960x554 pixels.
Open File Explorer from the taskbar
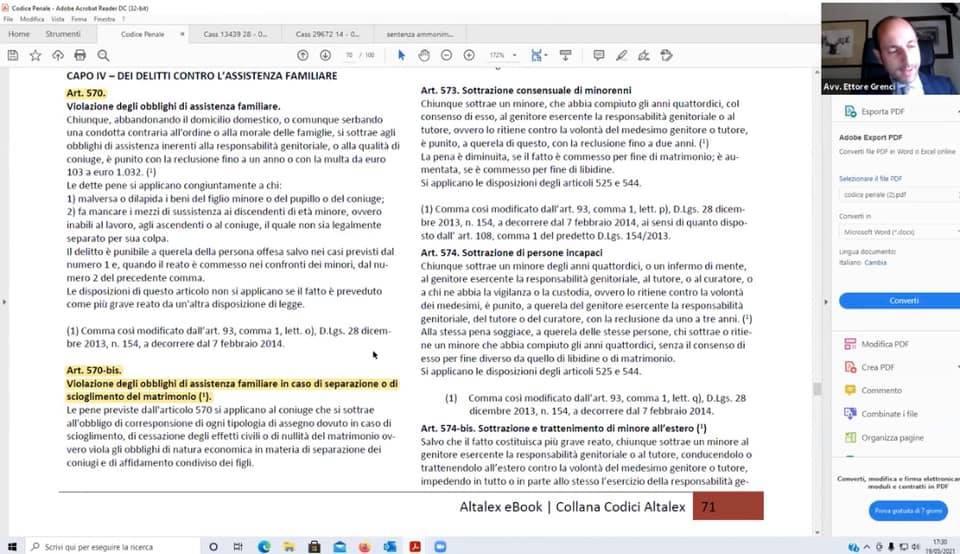pyautogui.click(x=289, y=547)
